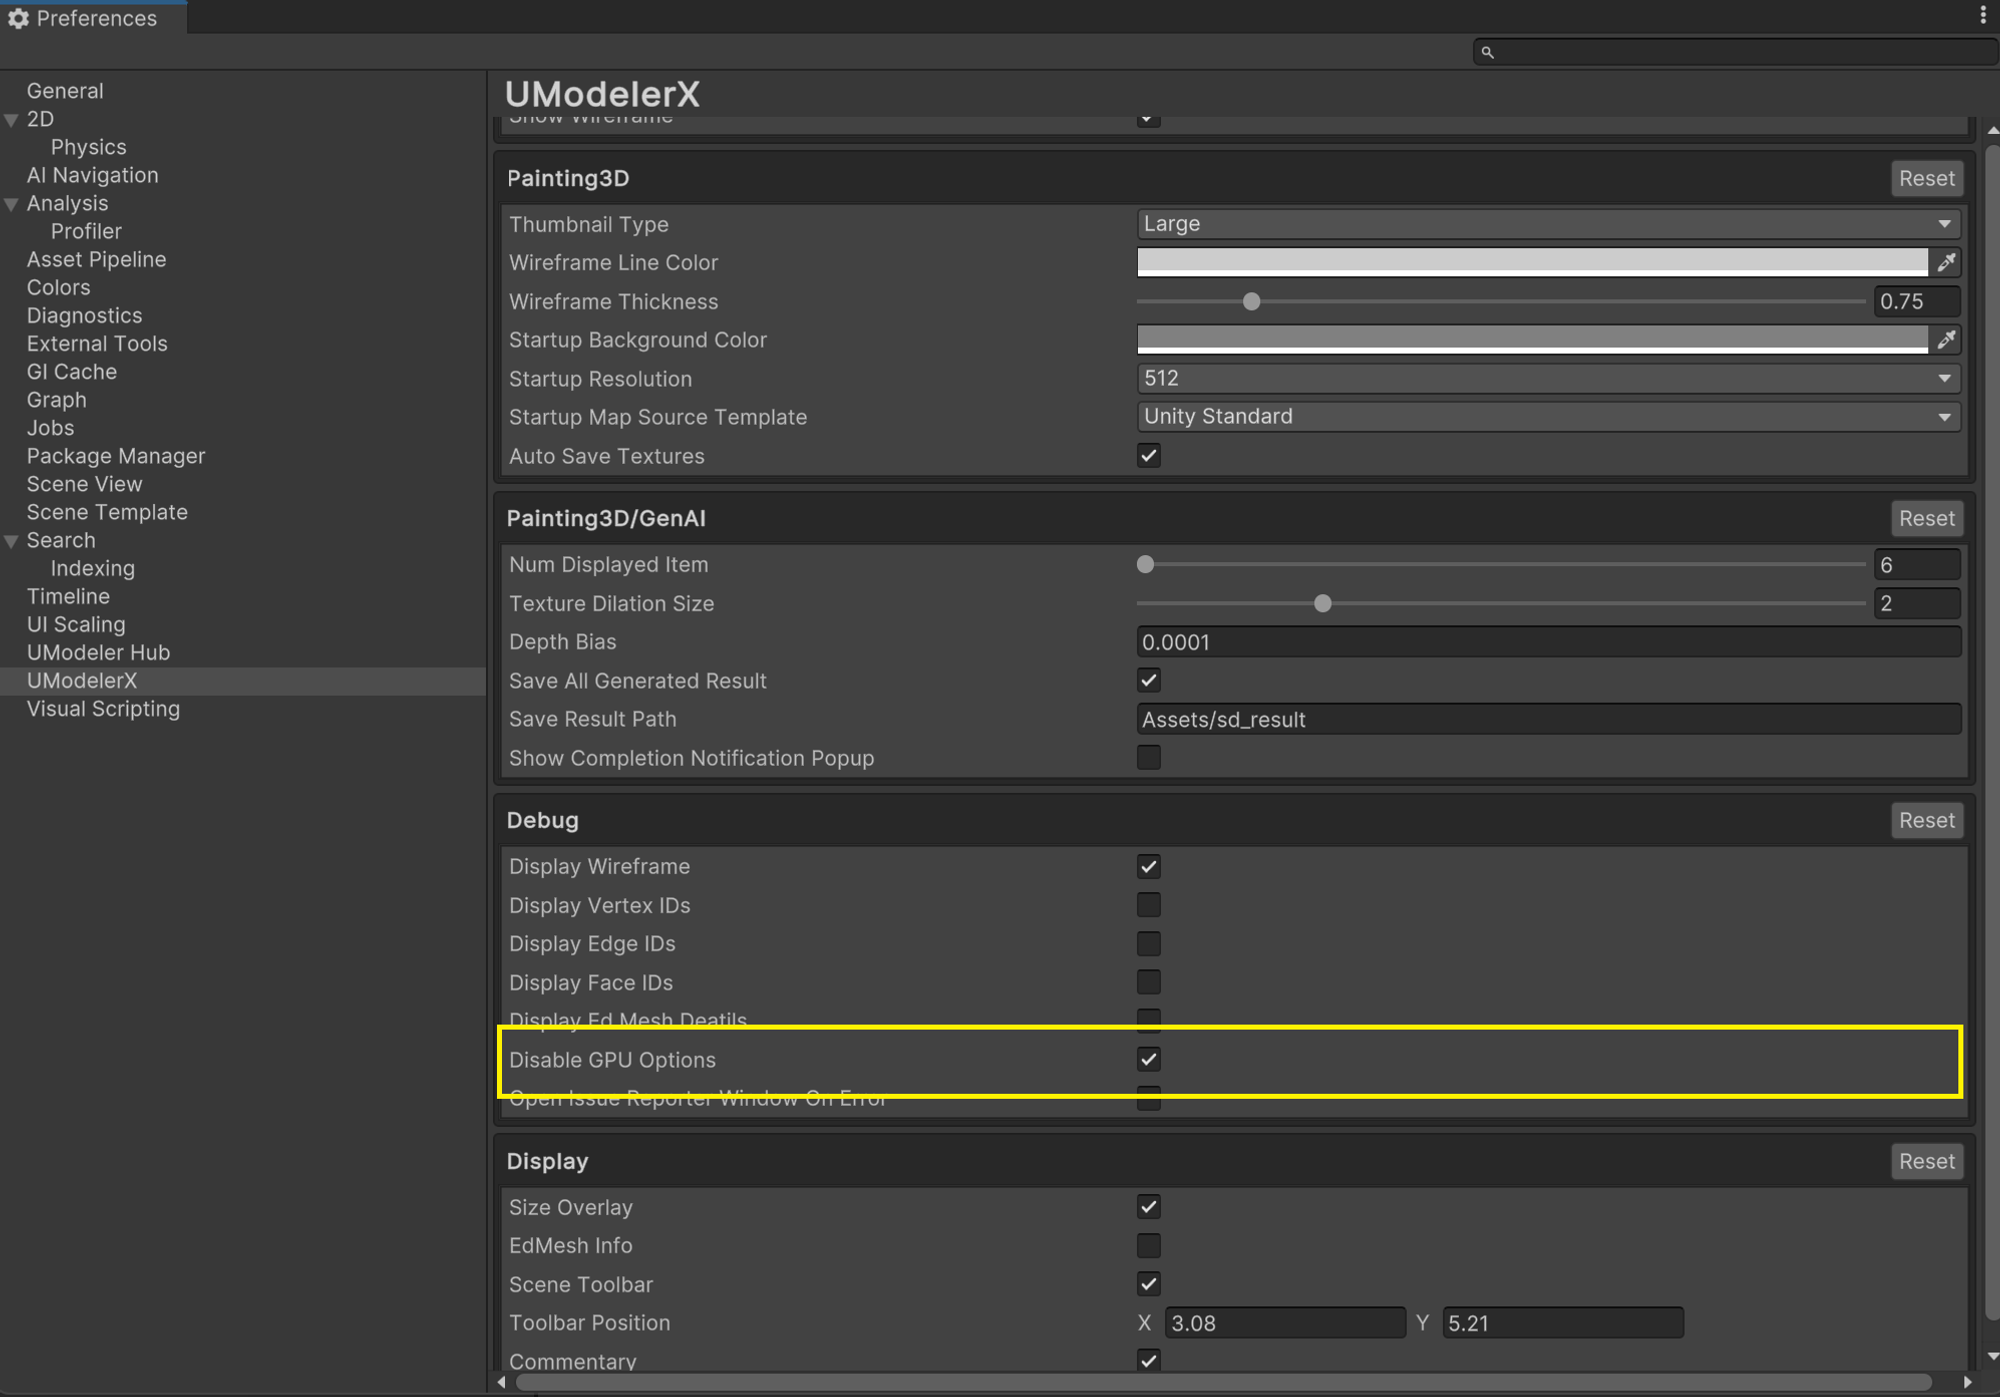Open Visual Scripting preferences
The height and width of the screenshot is (1397, 2000).
point(103,708)
